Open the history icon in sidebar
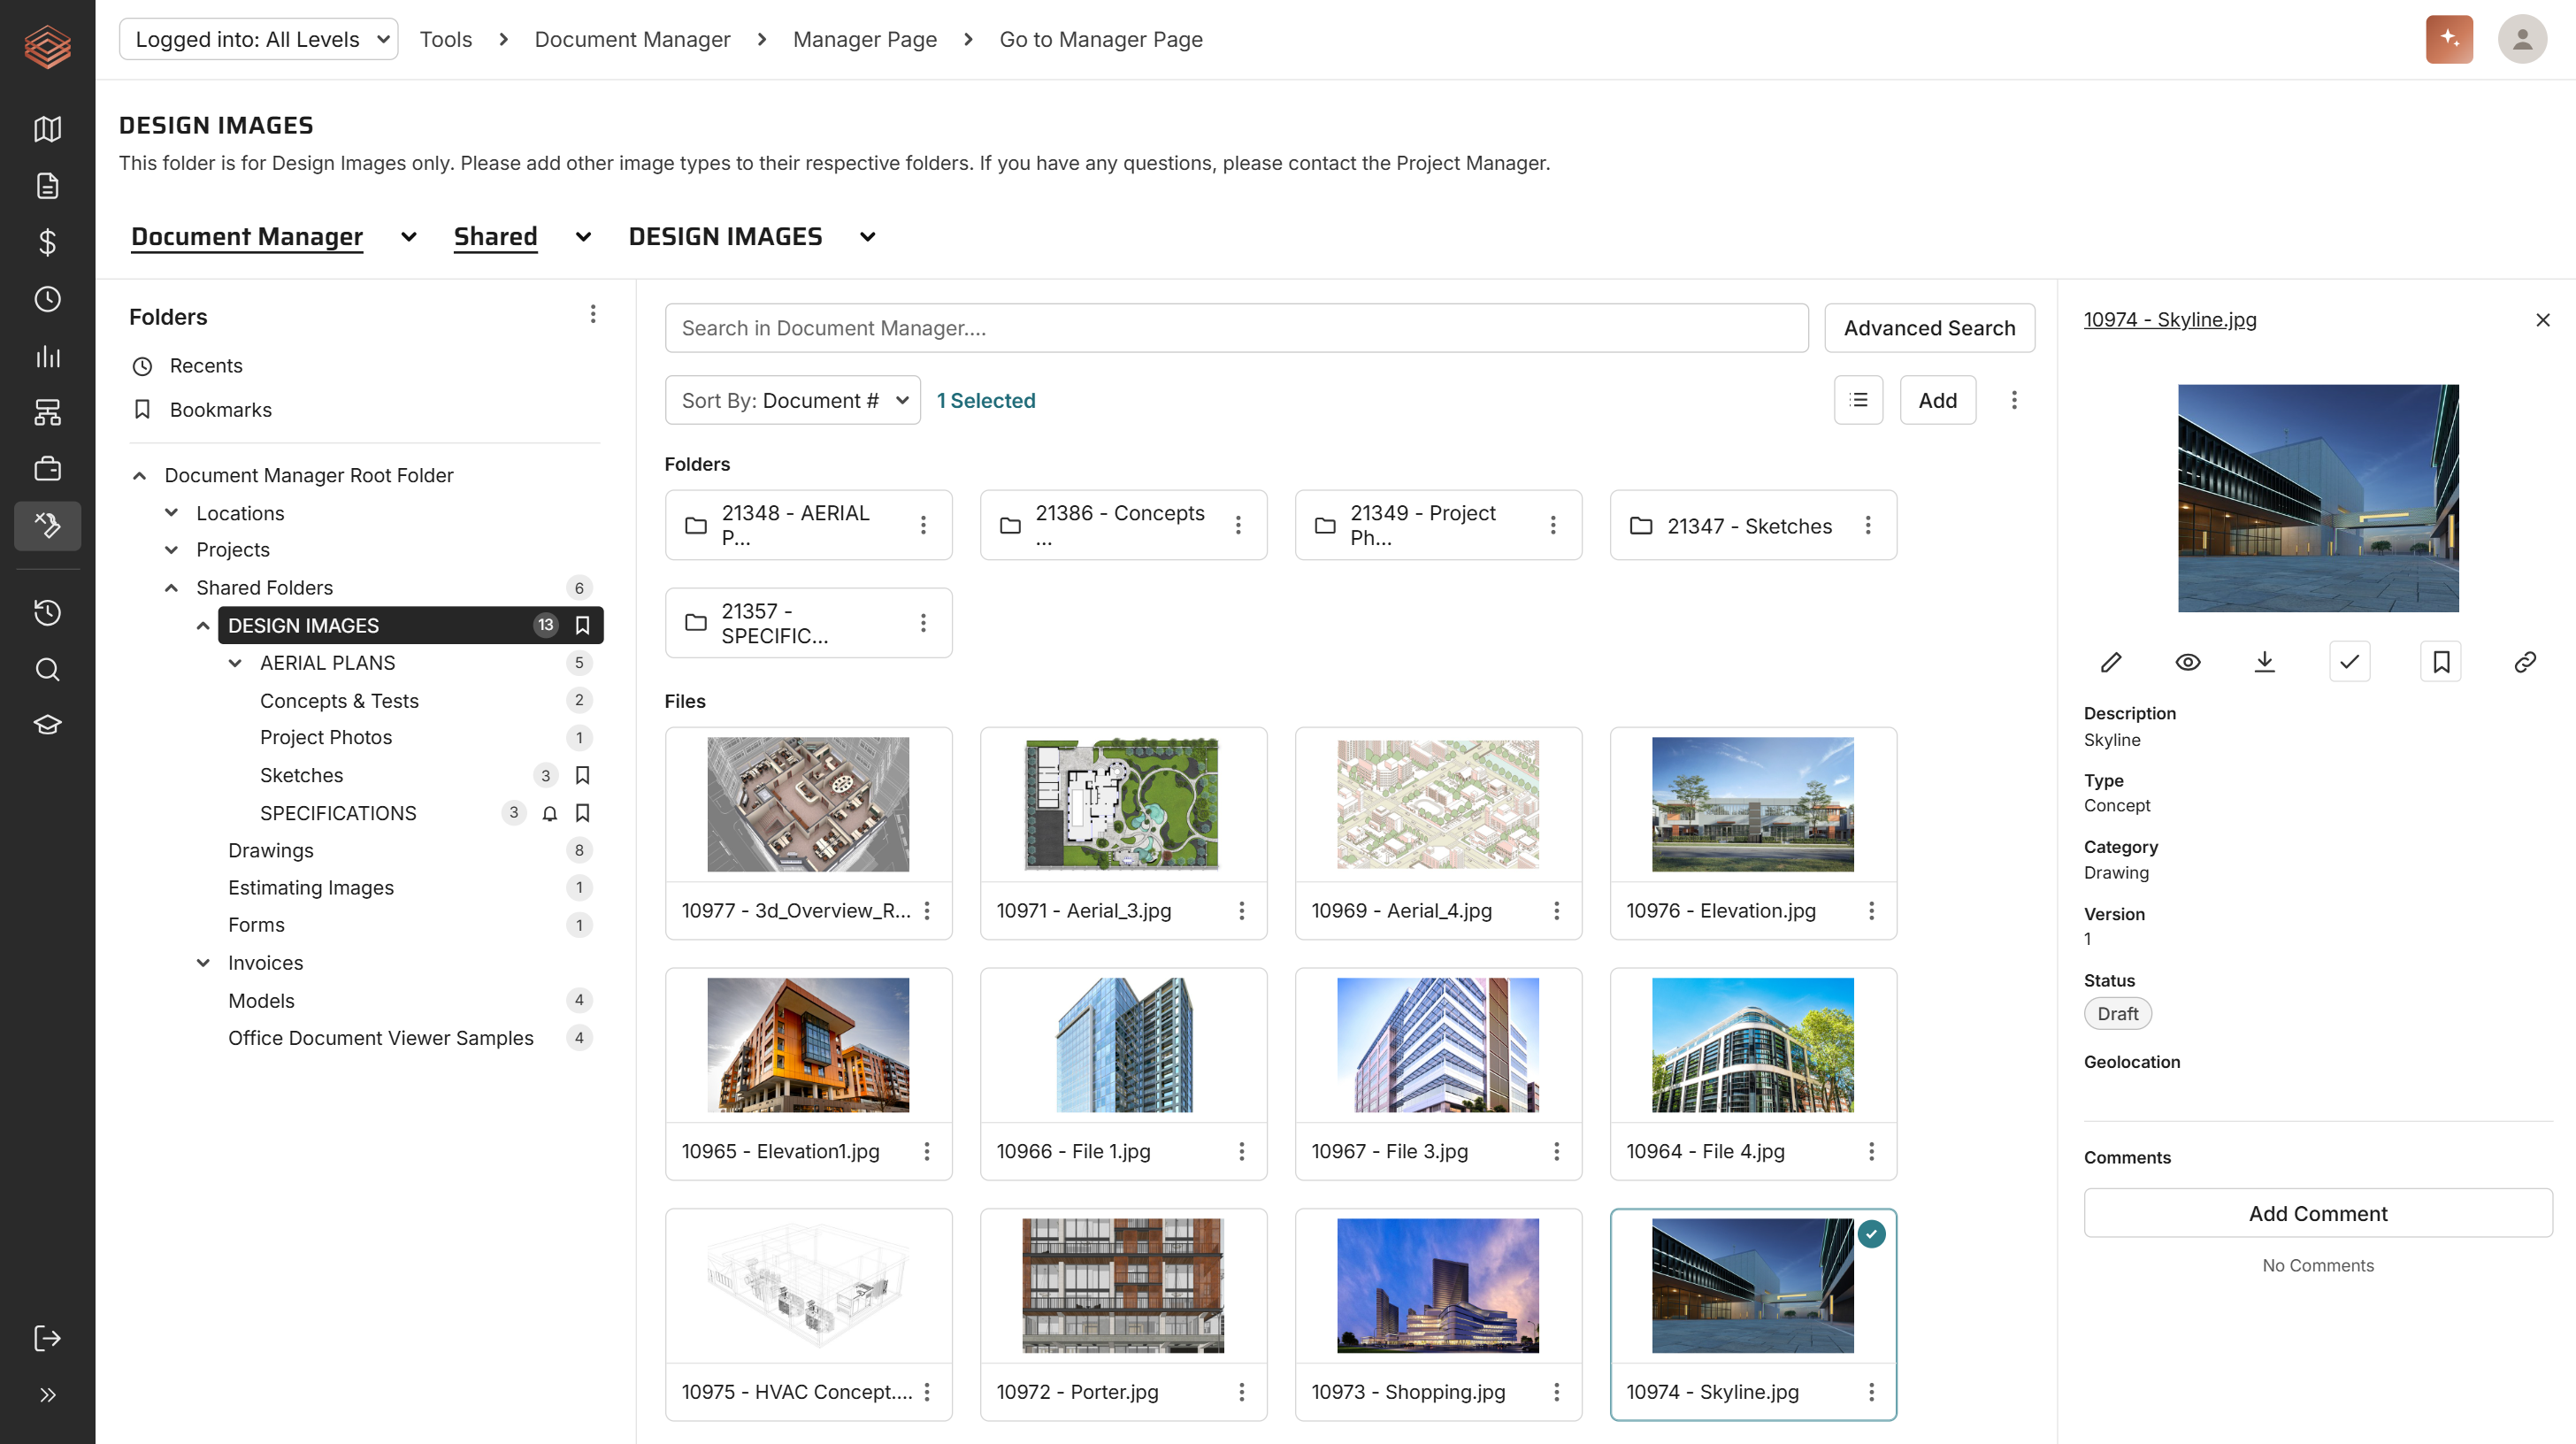 tap(47, 612)
